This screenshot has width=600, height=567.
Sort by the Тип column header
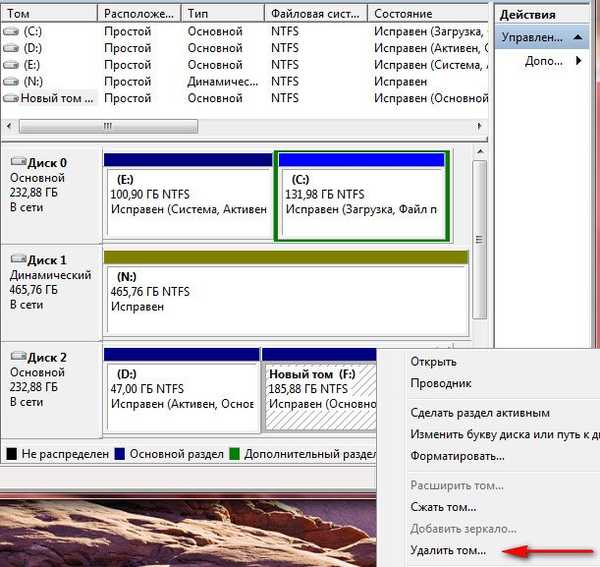click(223, 14)
